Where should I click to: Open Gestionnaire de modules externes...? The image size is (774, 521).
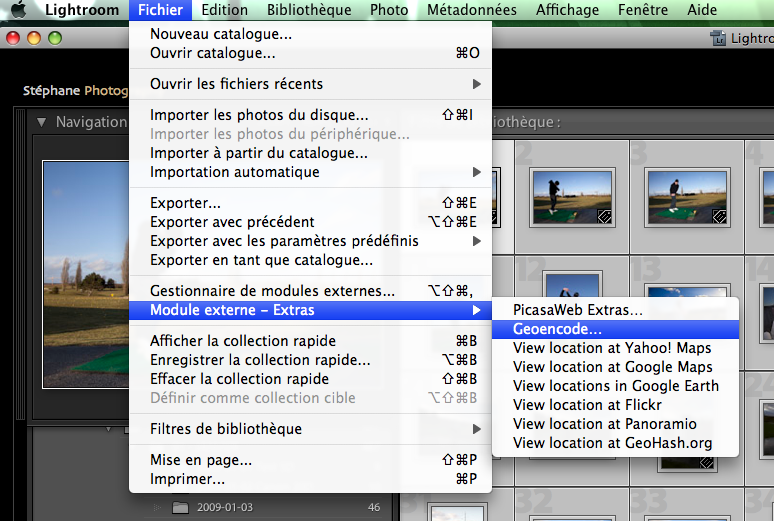point(310,291)
